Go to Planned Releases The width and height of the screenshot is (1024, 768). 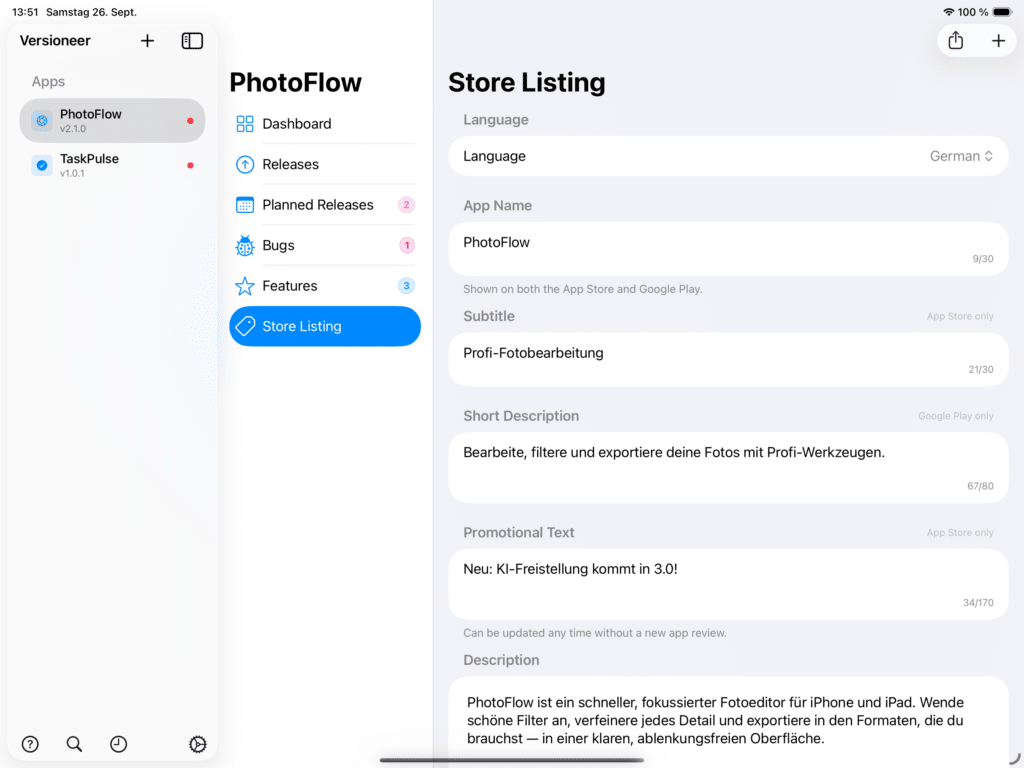tap(325, 205)
